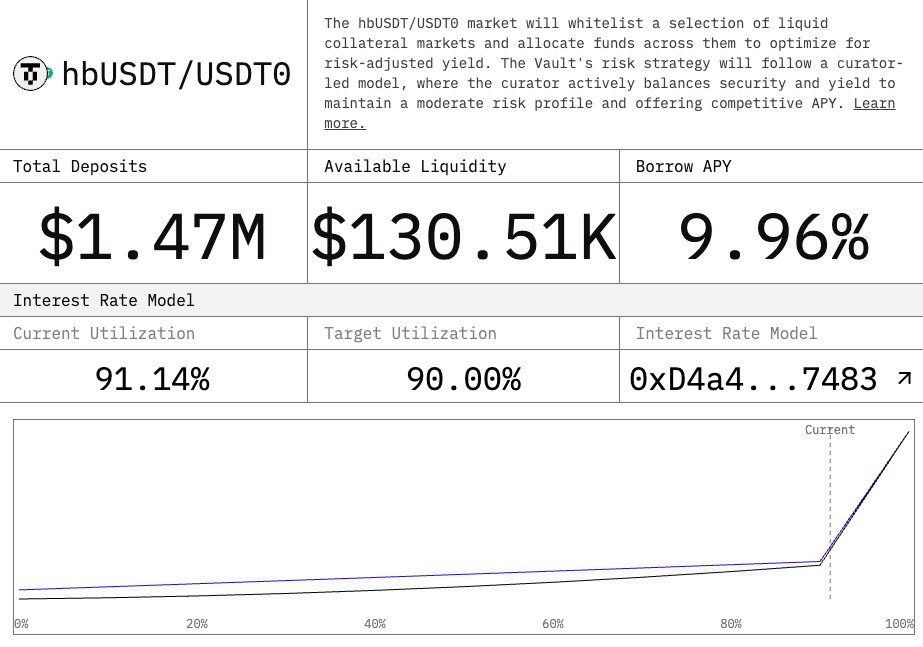The image size is (923, 647).
Task: Click the hbUSDT/USDT0 market title
Action: click(176, 74)
